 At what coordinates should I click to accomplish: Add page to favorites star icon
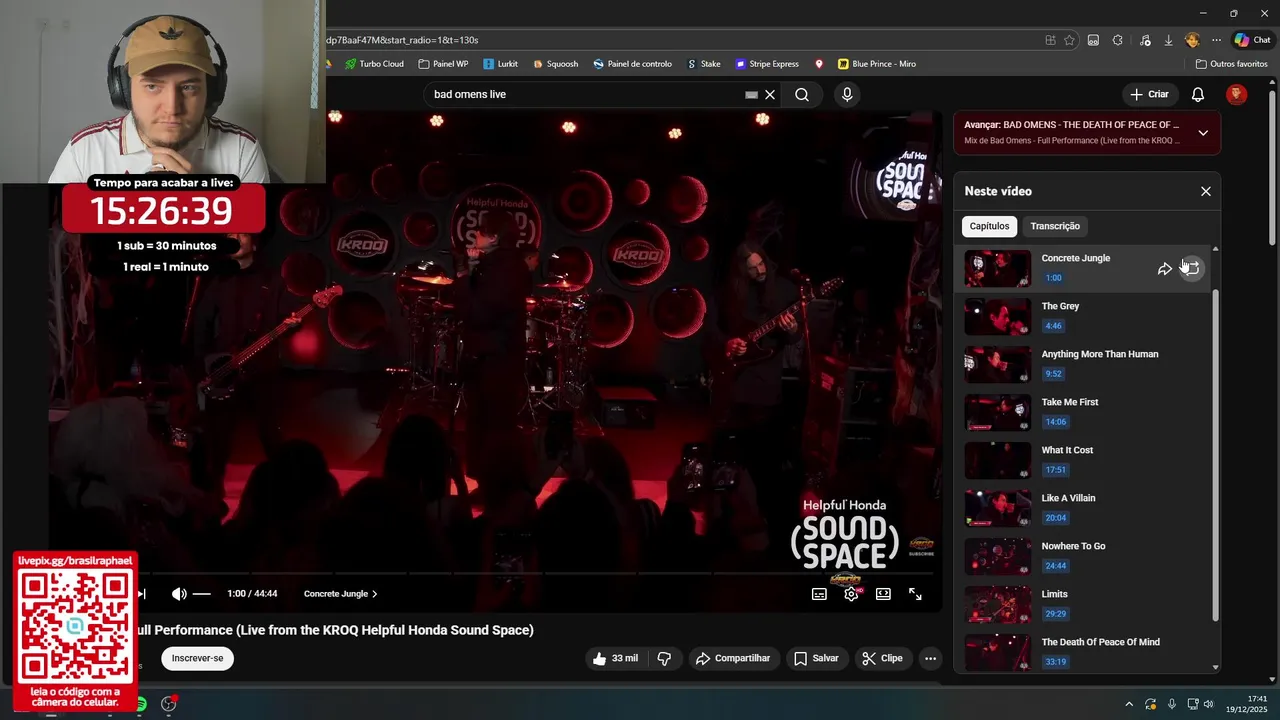pos(1070,40)
